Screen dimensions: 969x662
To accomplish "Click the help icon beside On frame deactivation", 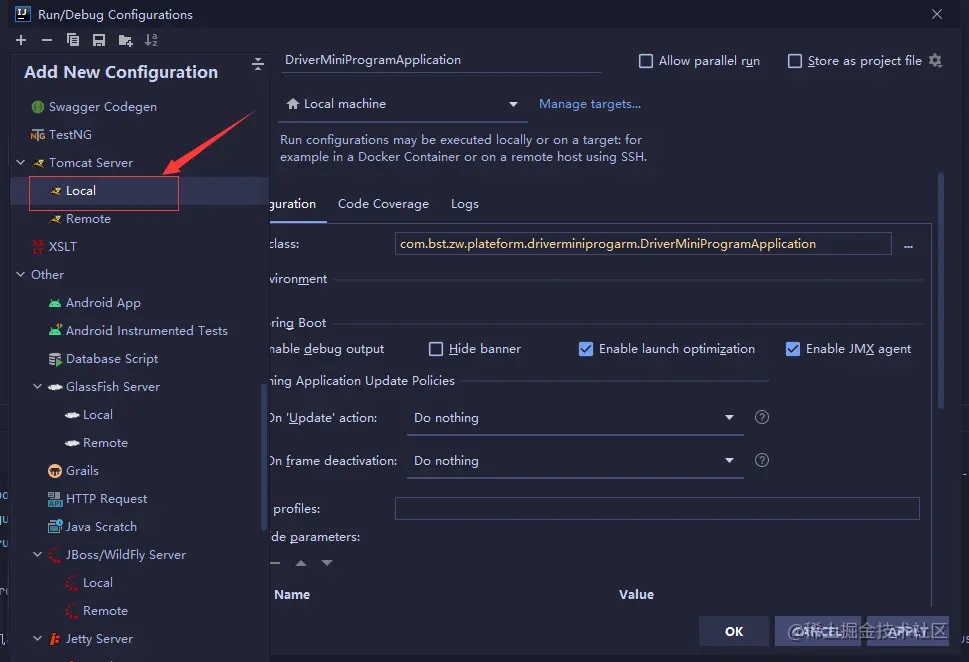I will (762, 460).
